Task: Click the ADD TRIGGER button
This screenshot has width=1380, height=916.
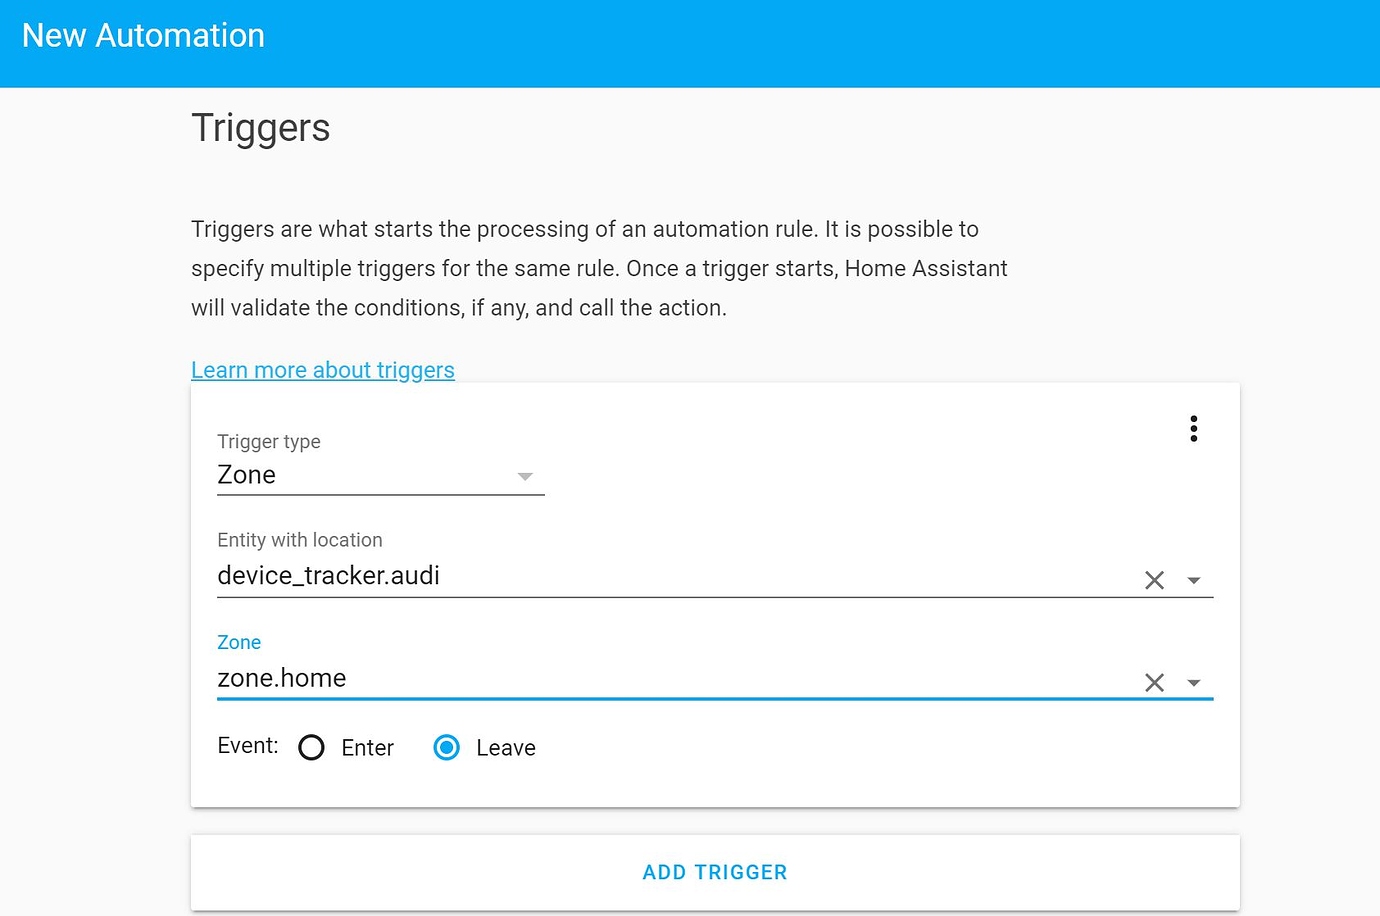Action: (714, 871)
